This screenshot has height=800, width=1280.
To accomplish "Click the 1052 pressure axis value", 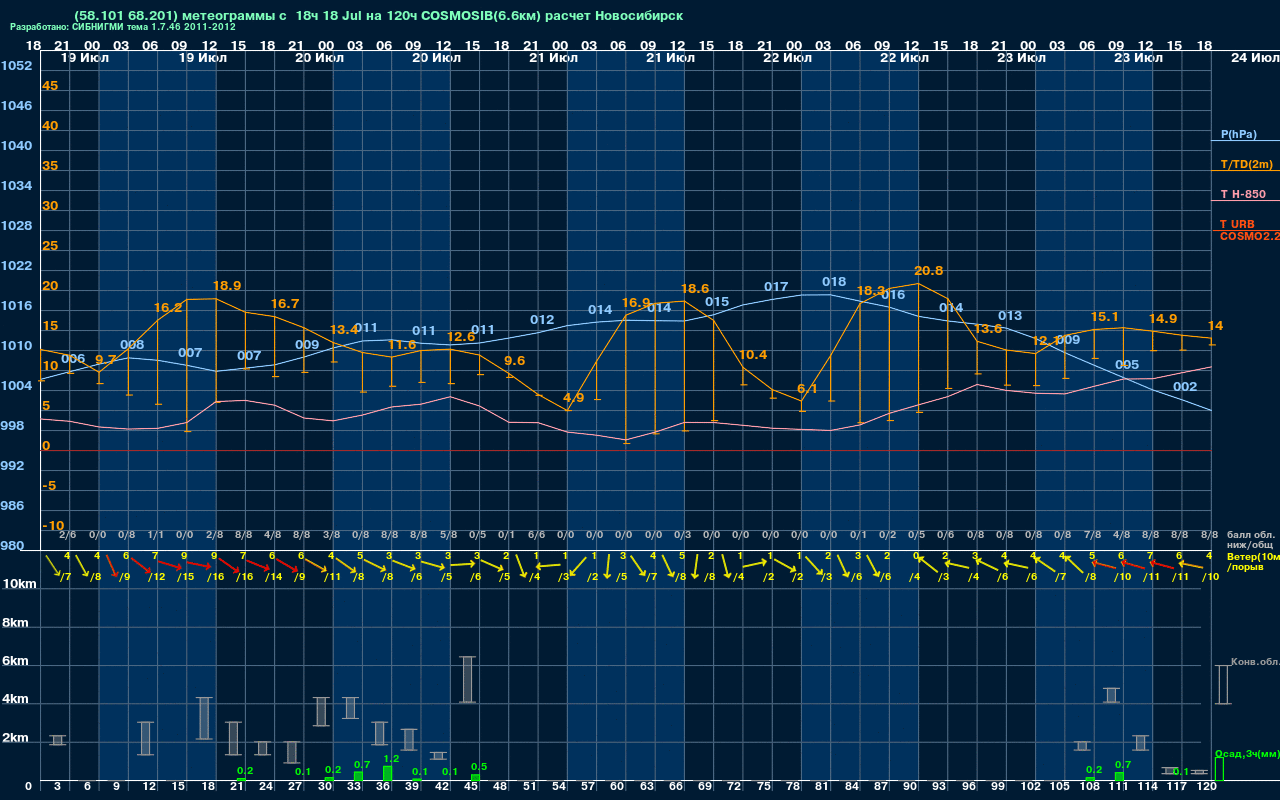I will tap(16, 66).
